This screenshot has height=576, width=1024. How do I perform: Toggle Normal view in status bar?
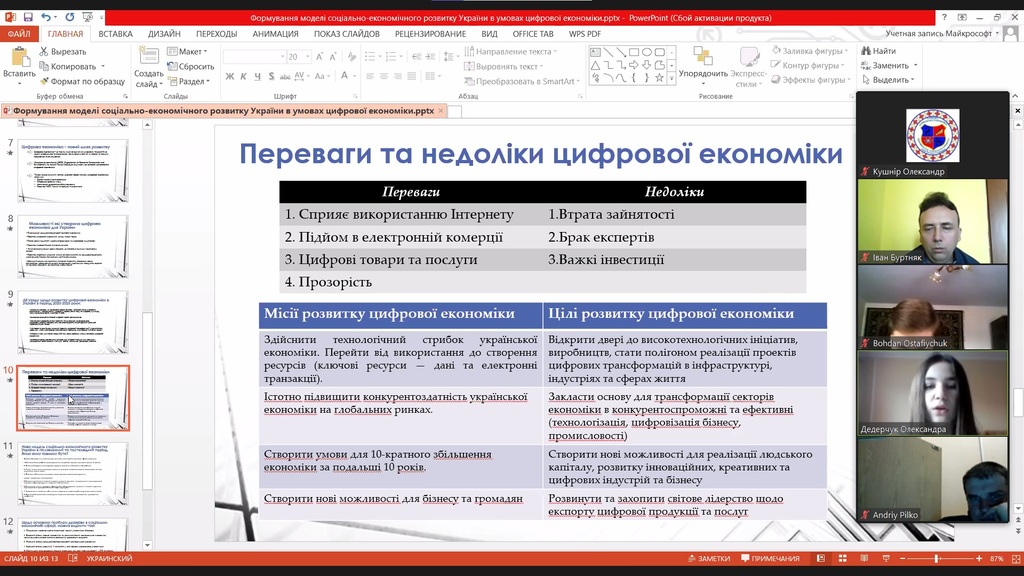[x=819, y=559]
